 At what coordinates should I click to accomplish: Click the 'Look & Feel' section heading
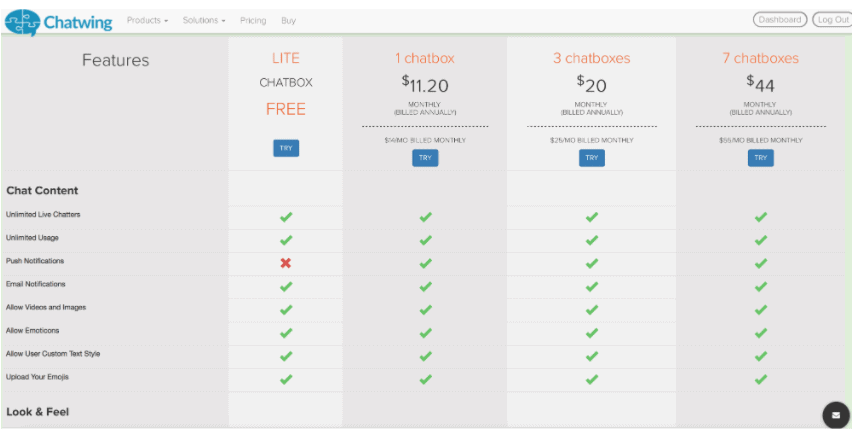point(38,412)
